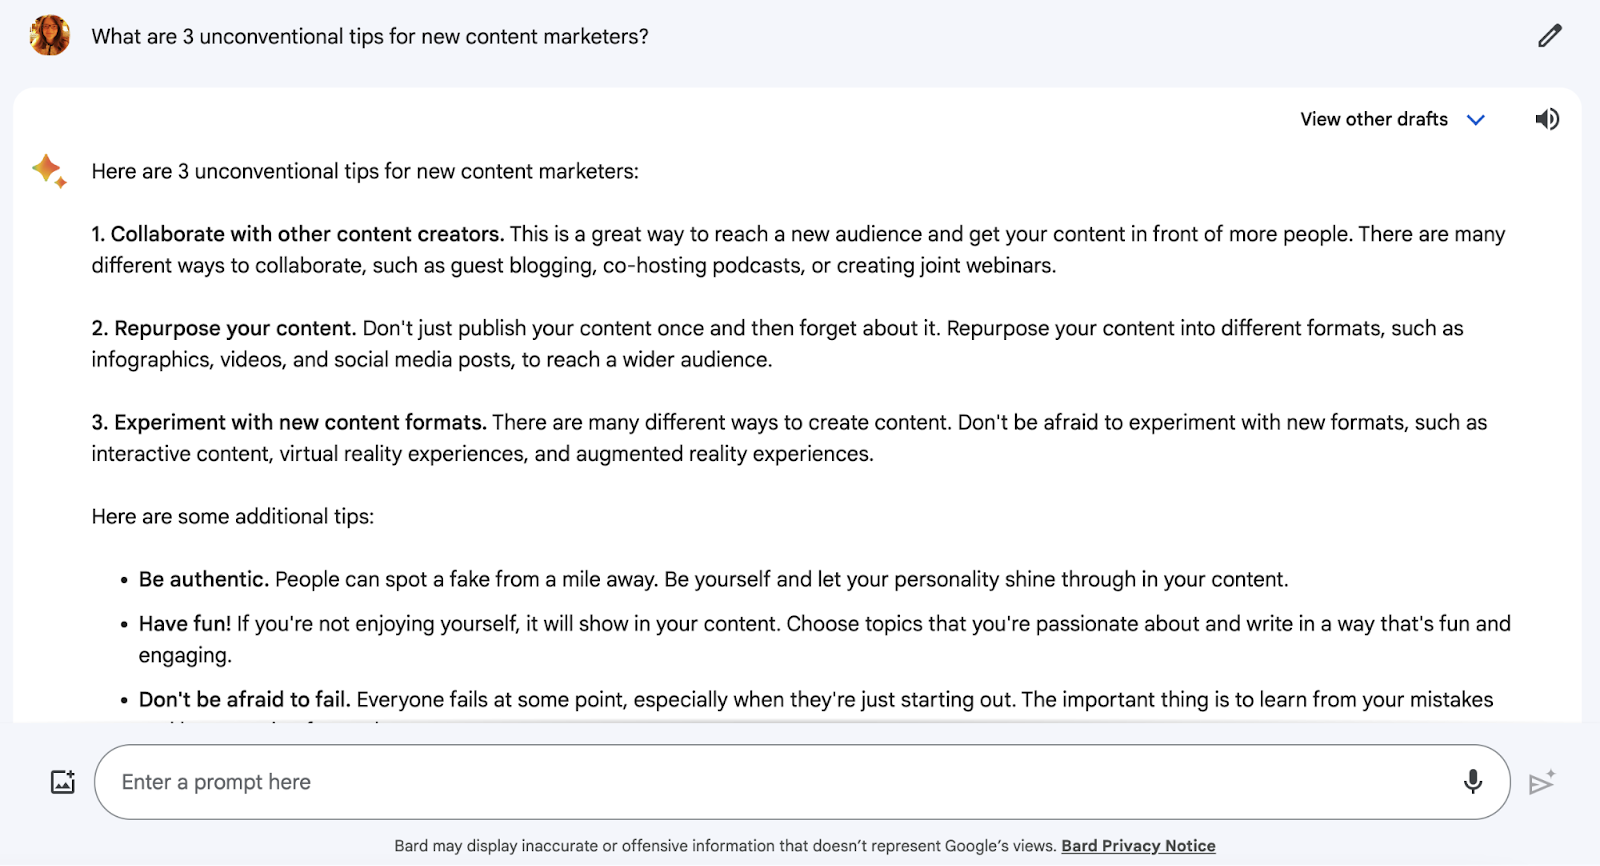Click the Bard sparkle logo beside the response
The width and height of the screenshot is (1600, 866).
point(49,170)
